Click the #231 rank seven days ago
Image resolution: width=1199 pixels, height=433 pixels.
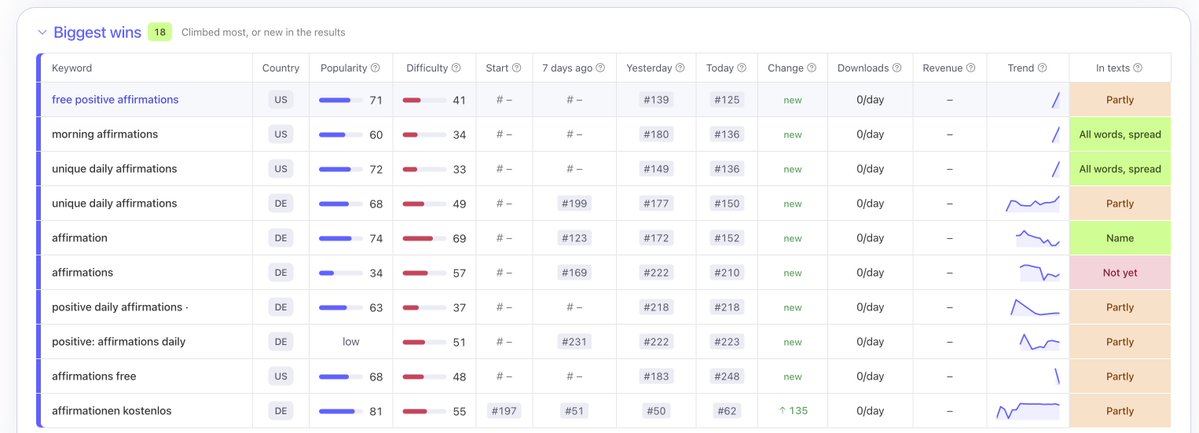tap(574, 342)
